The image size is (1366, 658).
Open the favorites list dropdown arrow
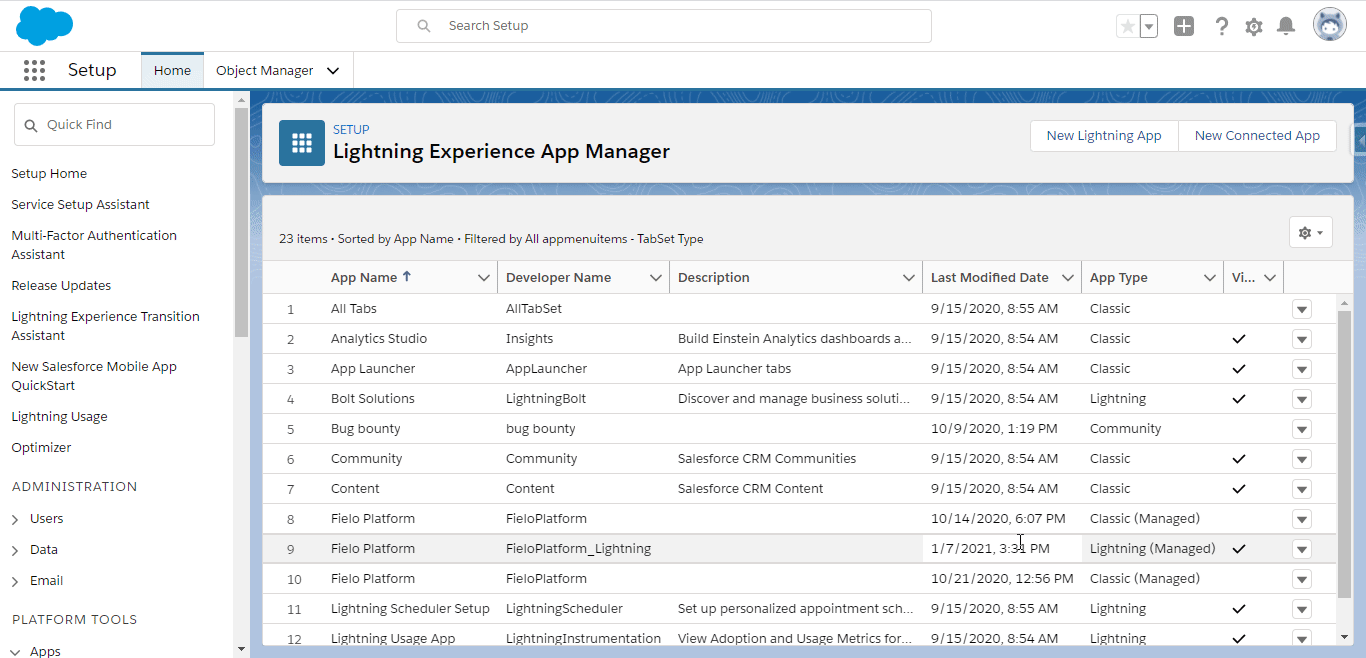pyautogui.click(x=1148, y=26)
